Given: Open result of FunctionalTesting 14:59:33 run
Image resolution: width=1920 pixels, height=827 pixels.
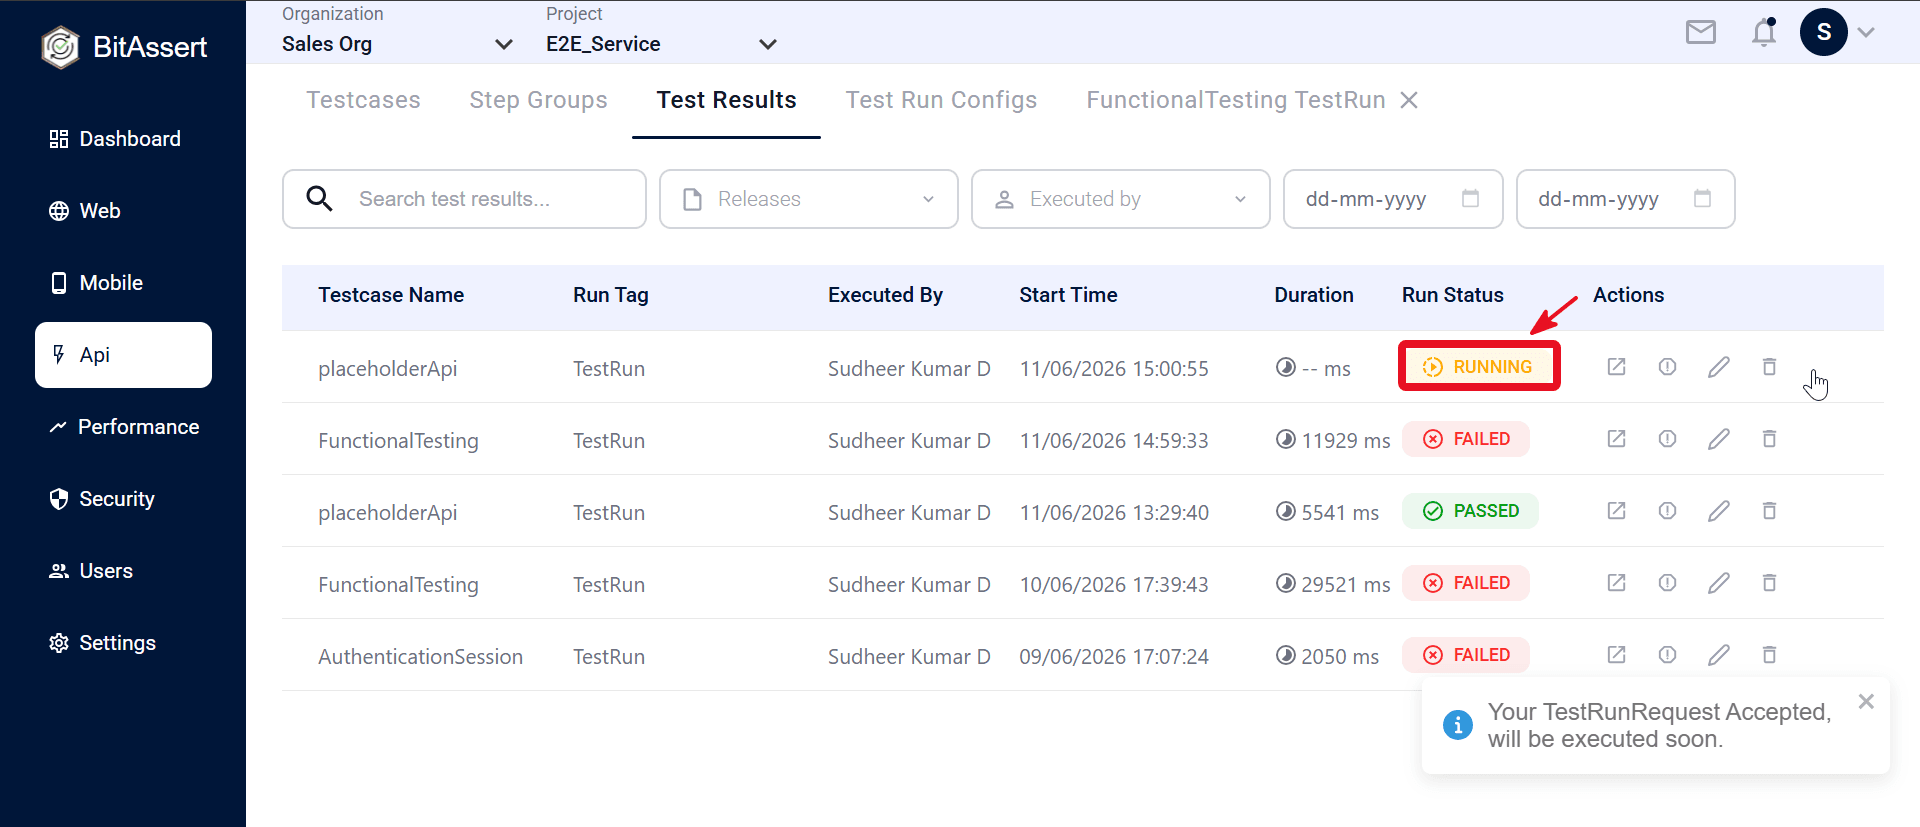Looking at the screenshot, I should [1616, 439].
